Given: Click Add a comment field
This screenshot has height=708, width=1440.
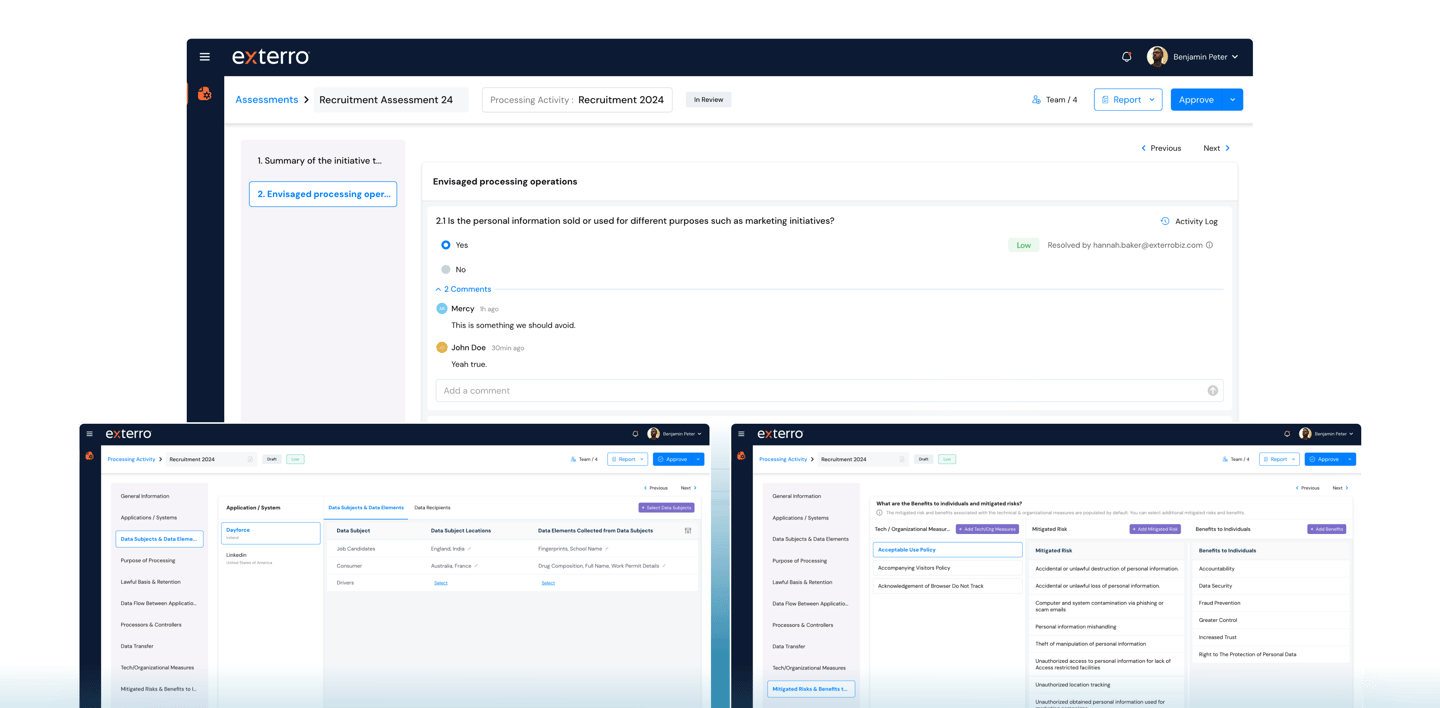Looking at the screenshot, I should point(829,391).
